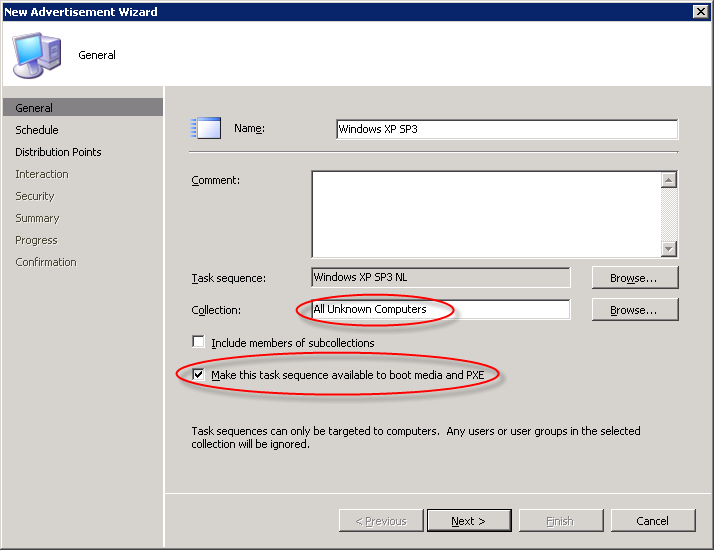Click the Comment: label
This screenshot has width=714, height=550.
point(215,180)
